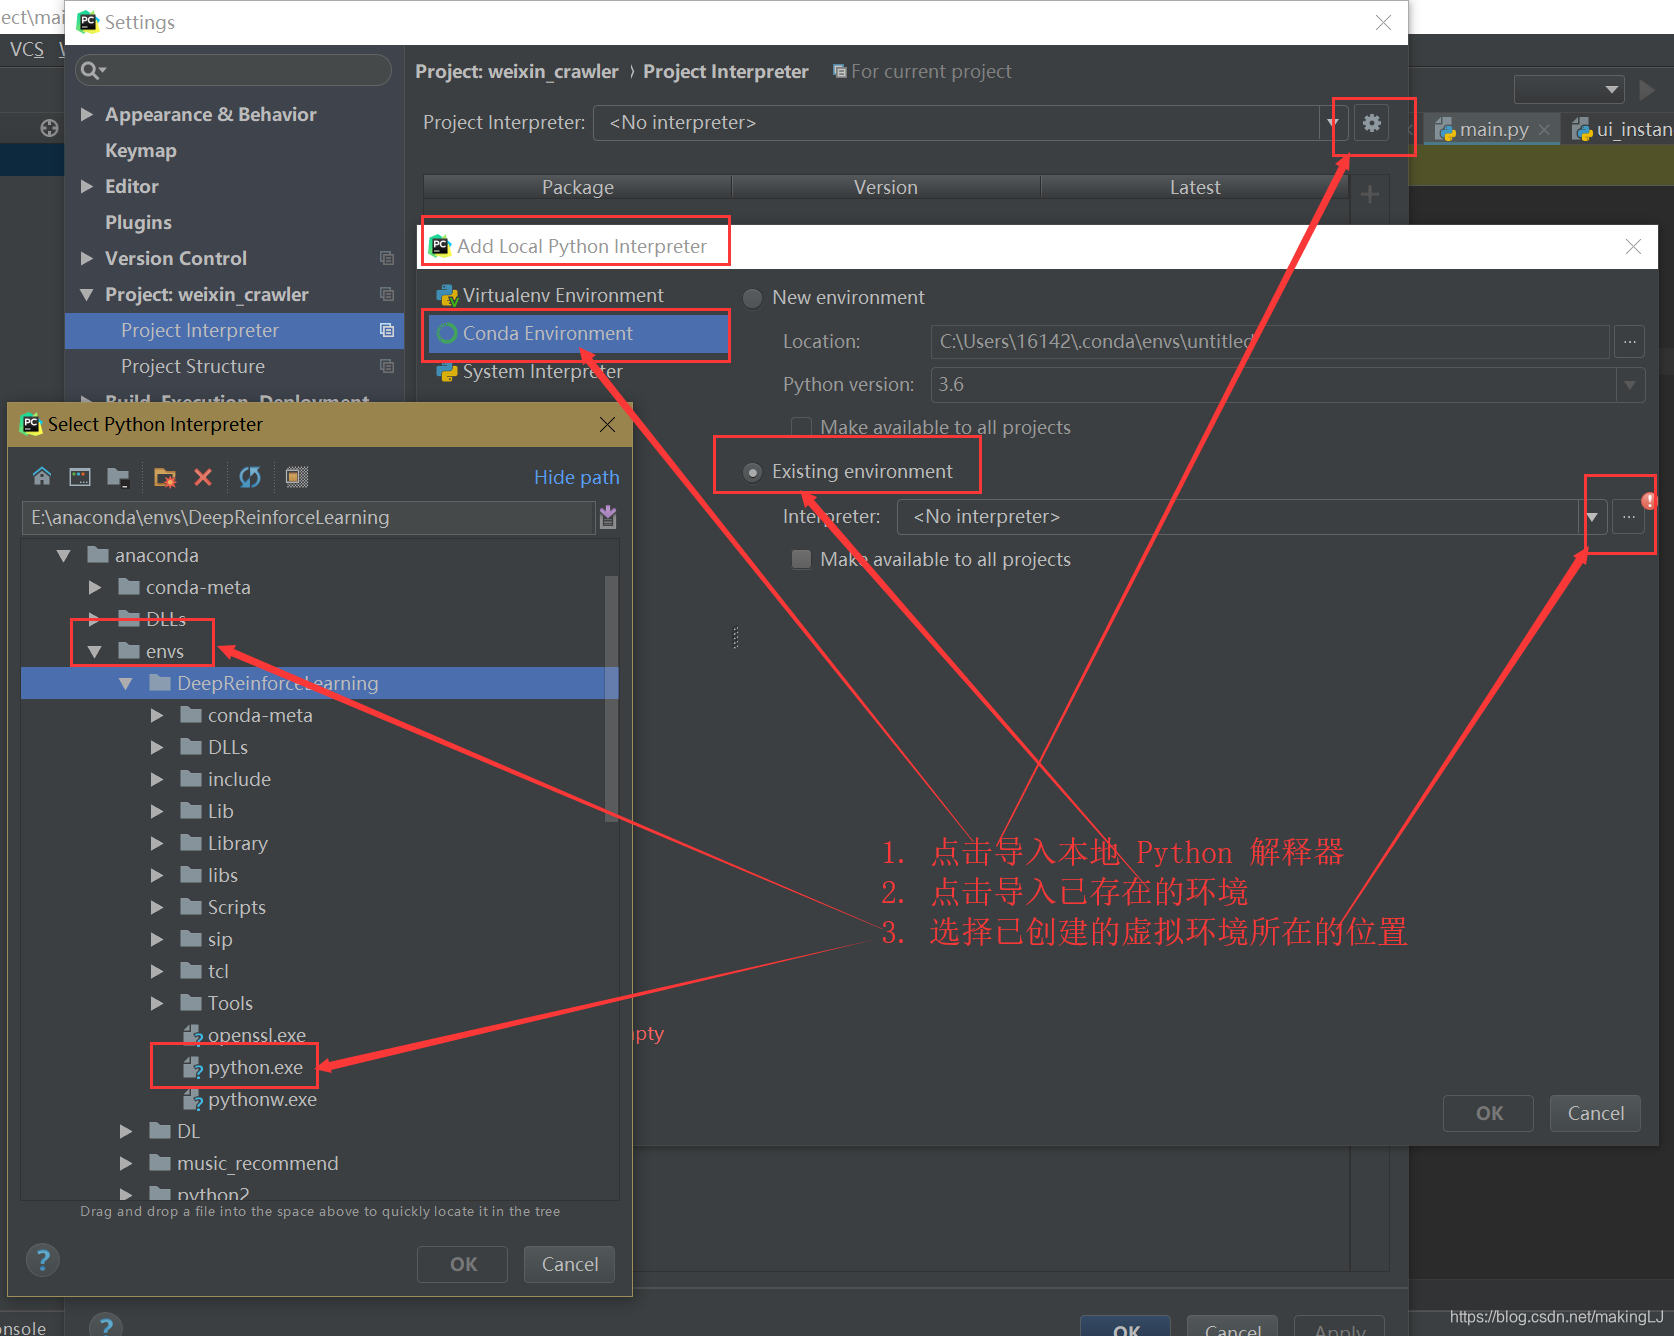
Task: Click Hide path link
Action: 577,477
